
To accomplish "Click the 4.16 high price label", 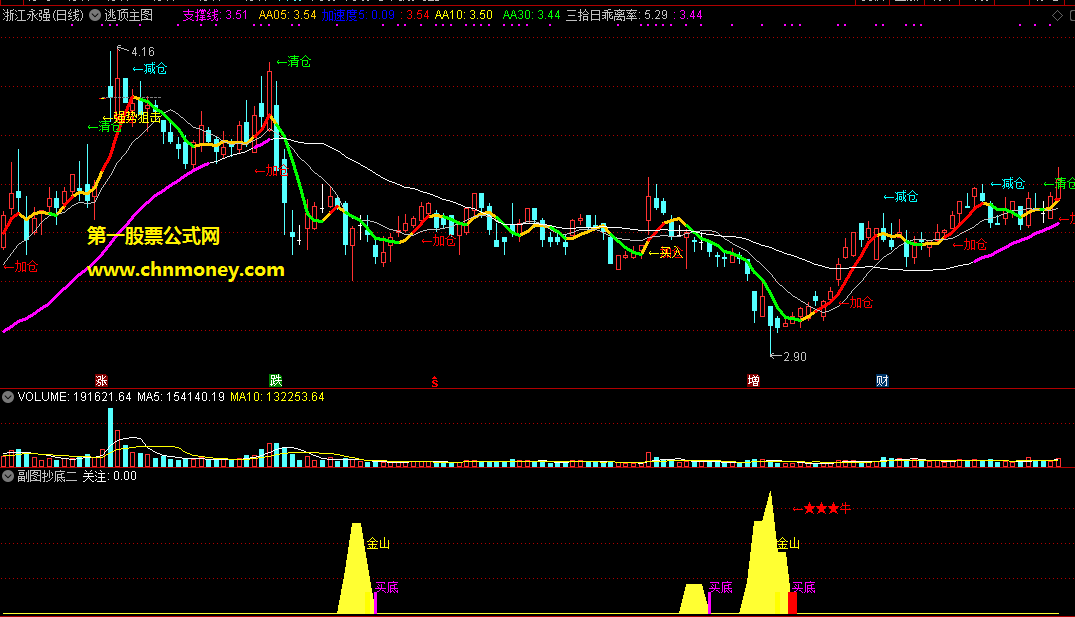I will 143,52.
